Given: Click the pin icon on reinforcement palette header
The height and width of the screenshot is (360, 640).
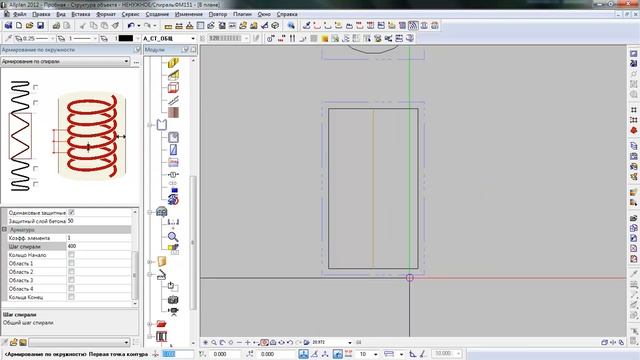Looking at the screenshot, I should (x=138, y=49).
